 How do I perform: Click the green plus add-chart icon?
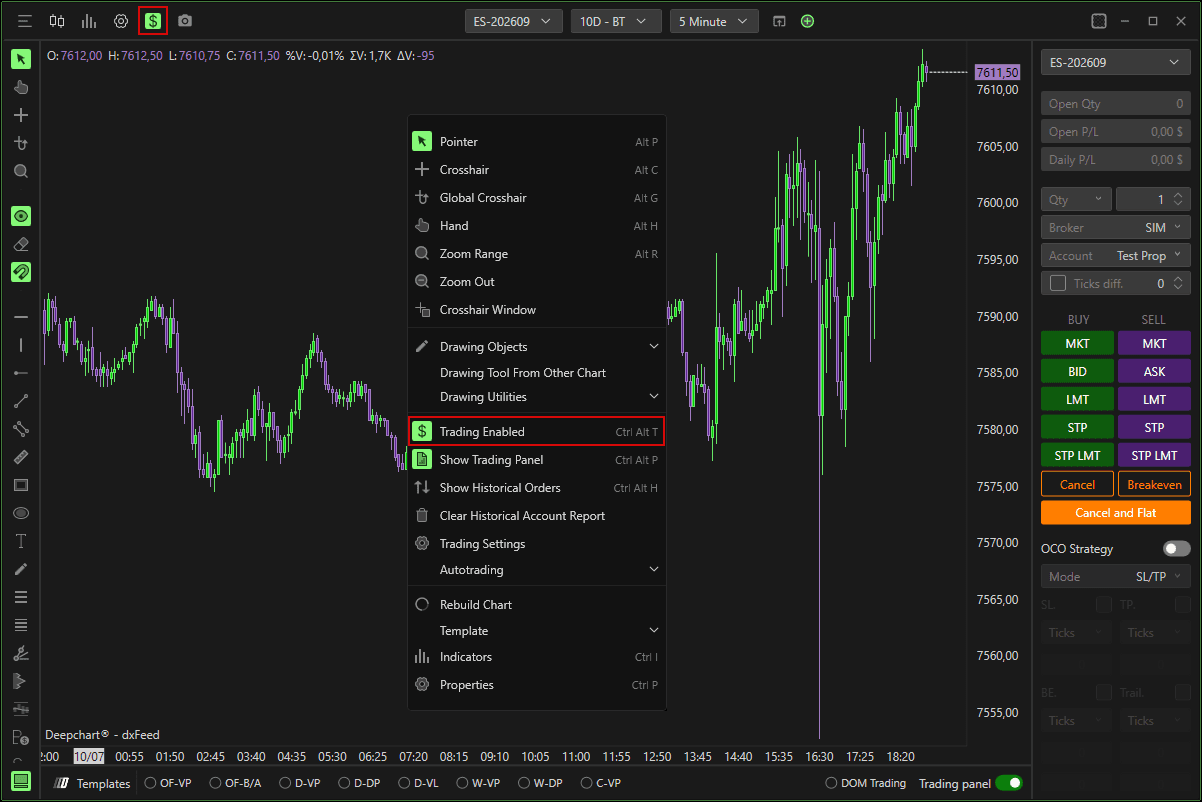point(808,21)
